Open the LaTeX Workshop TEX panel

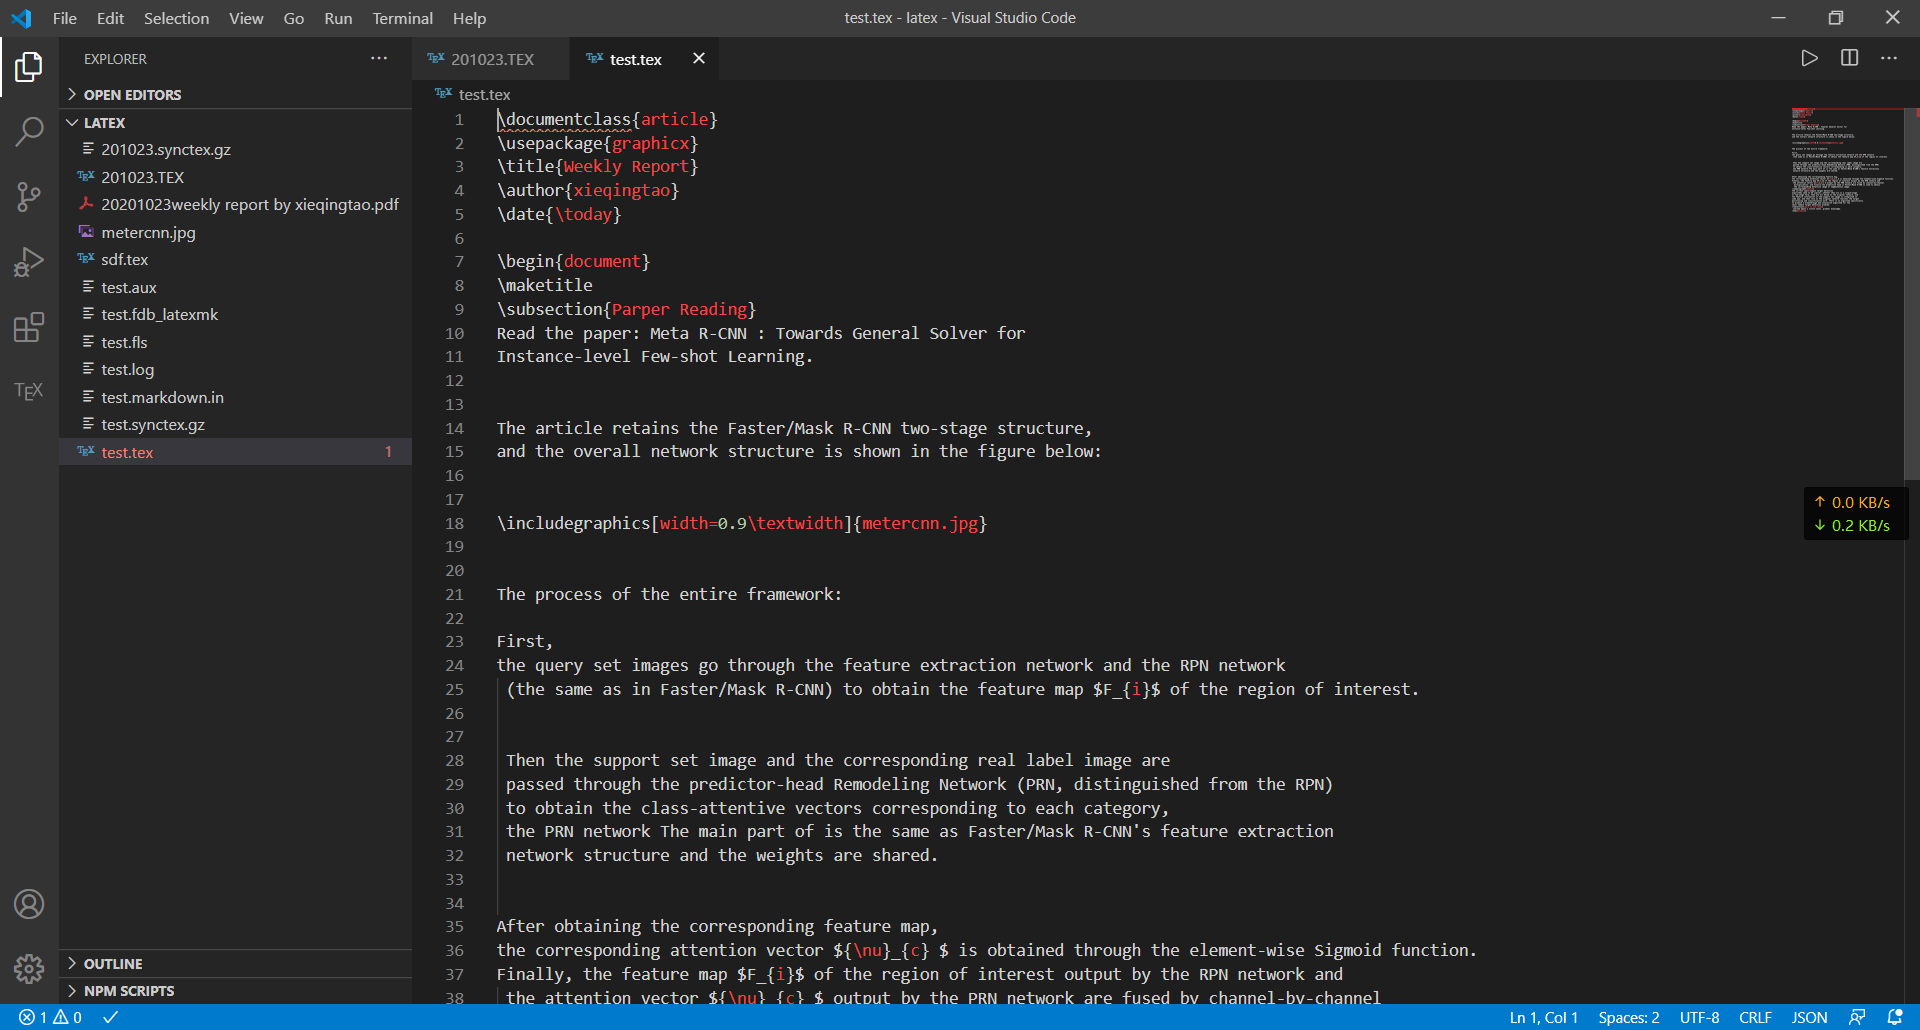29,391
